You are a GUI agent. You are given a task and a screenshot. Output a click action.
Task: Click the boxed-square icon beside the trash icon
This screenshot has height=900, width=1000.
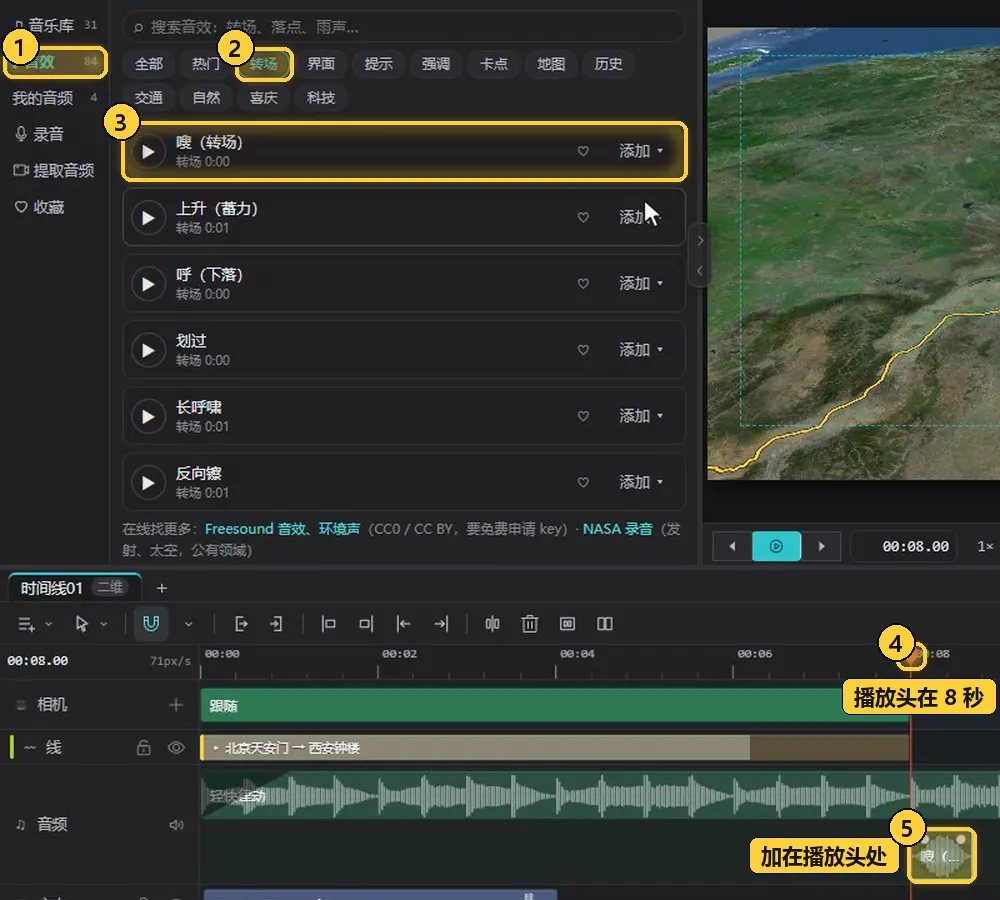click(567, 624)
